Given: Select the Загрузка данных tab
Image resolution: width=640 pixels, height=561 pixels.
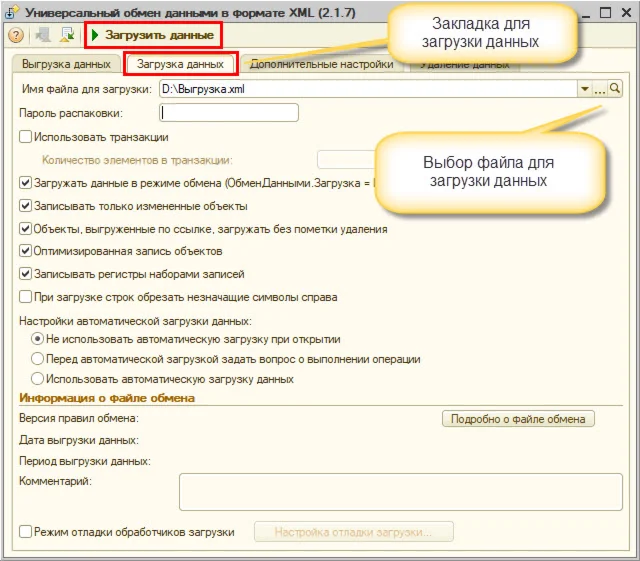Looking at the screenshot, I should click(x=180, y=64).
